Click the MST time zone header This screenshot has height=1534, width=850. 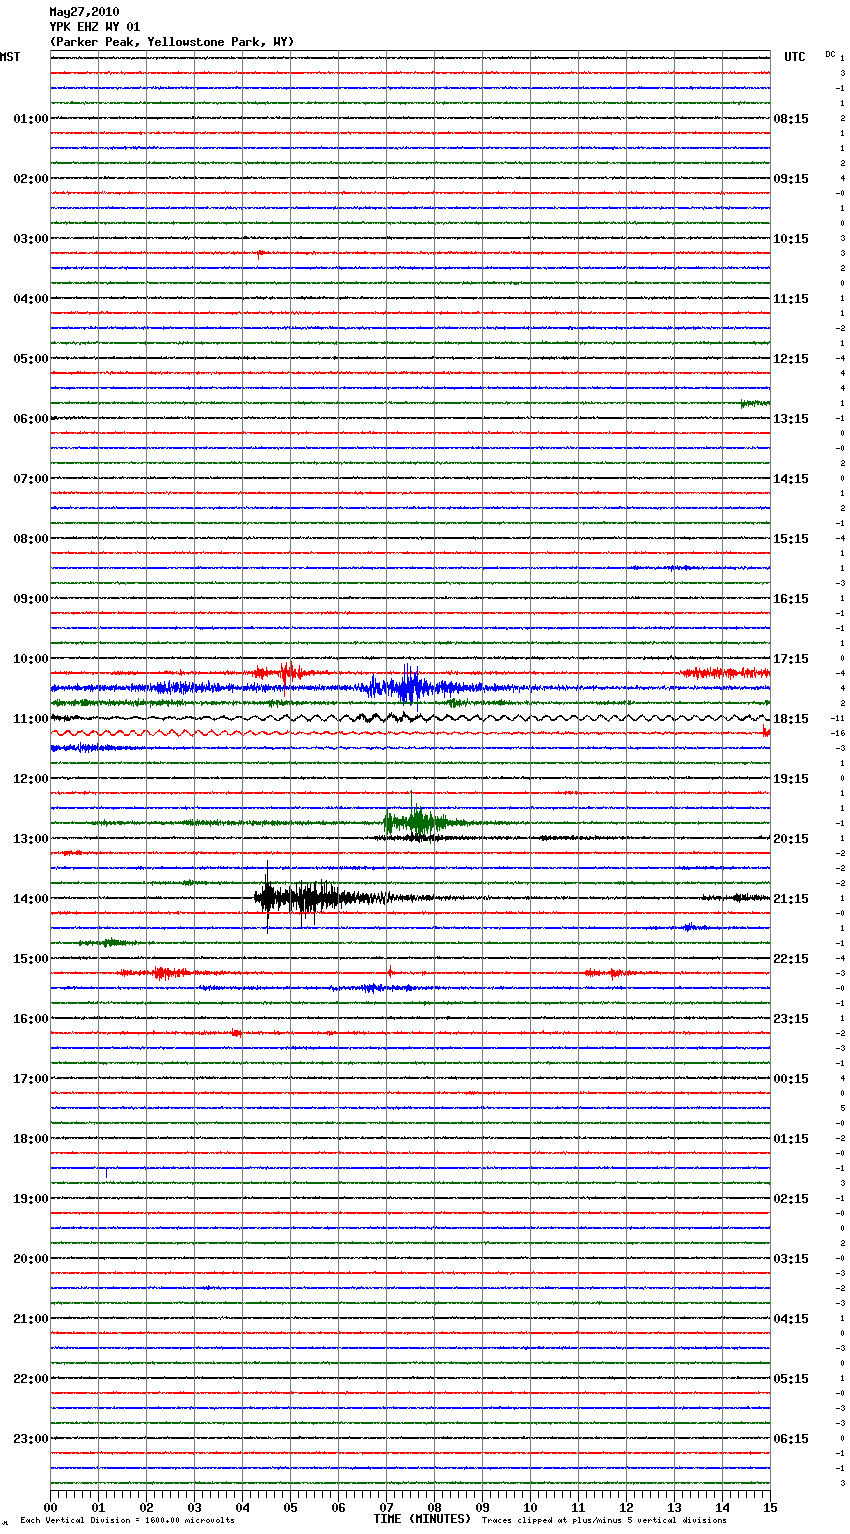(10, 57)
